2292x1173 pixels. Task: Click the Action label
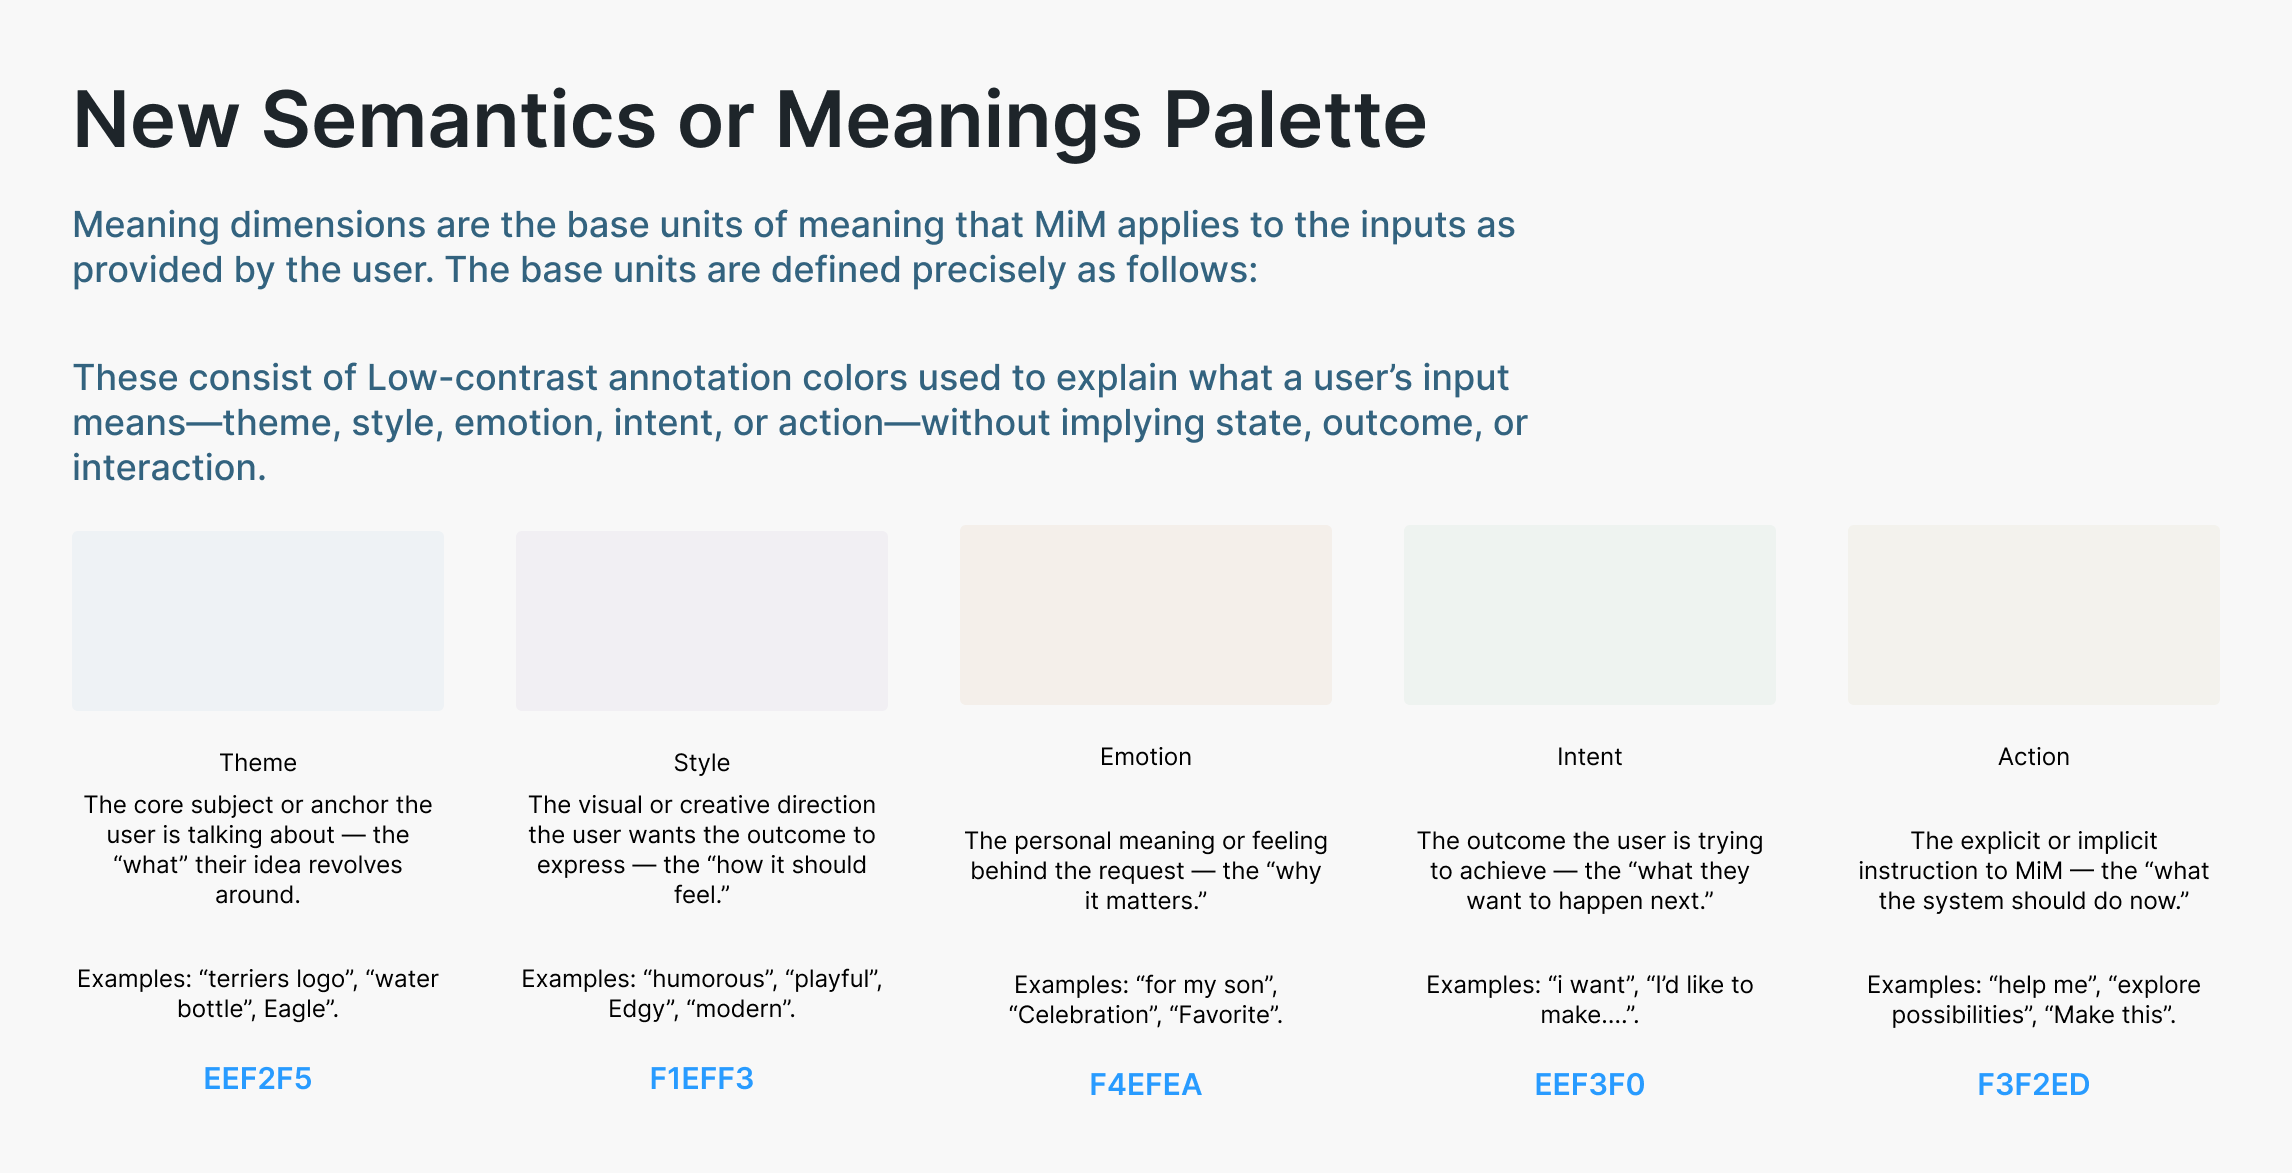(x=2034, y=757)
